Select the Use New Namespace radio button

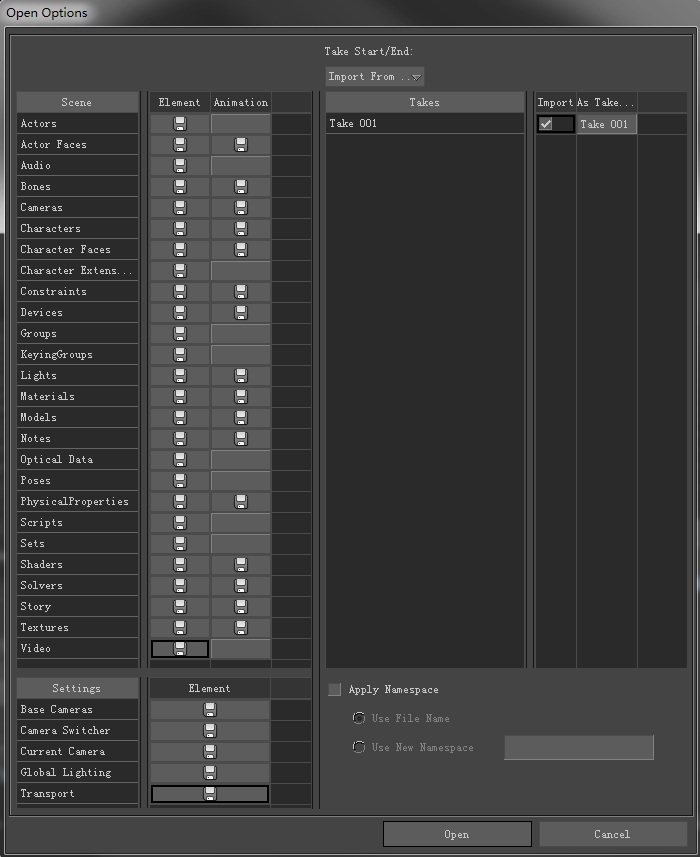click(359, 747)
